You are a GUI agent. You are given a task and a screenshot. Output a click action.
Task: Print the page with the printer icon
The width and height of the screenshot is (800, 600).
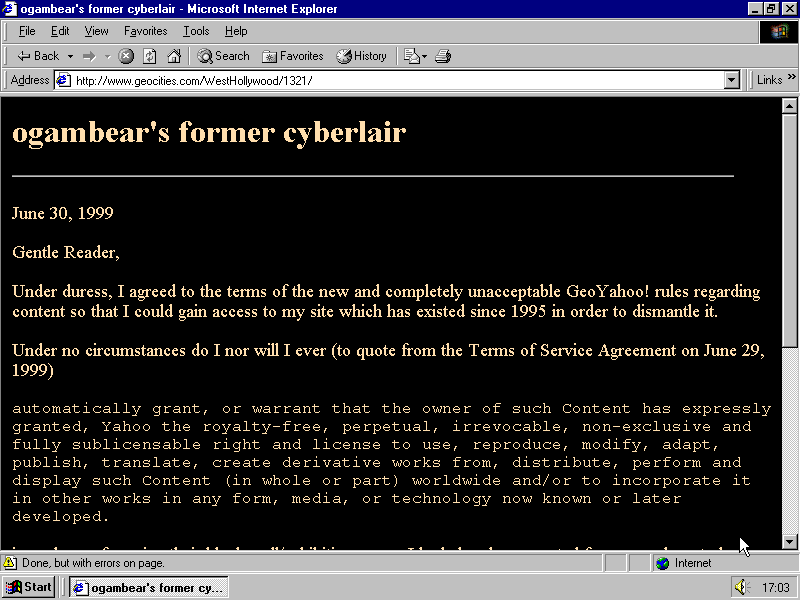[443, 56]
